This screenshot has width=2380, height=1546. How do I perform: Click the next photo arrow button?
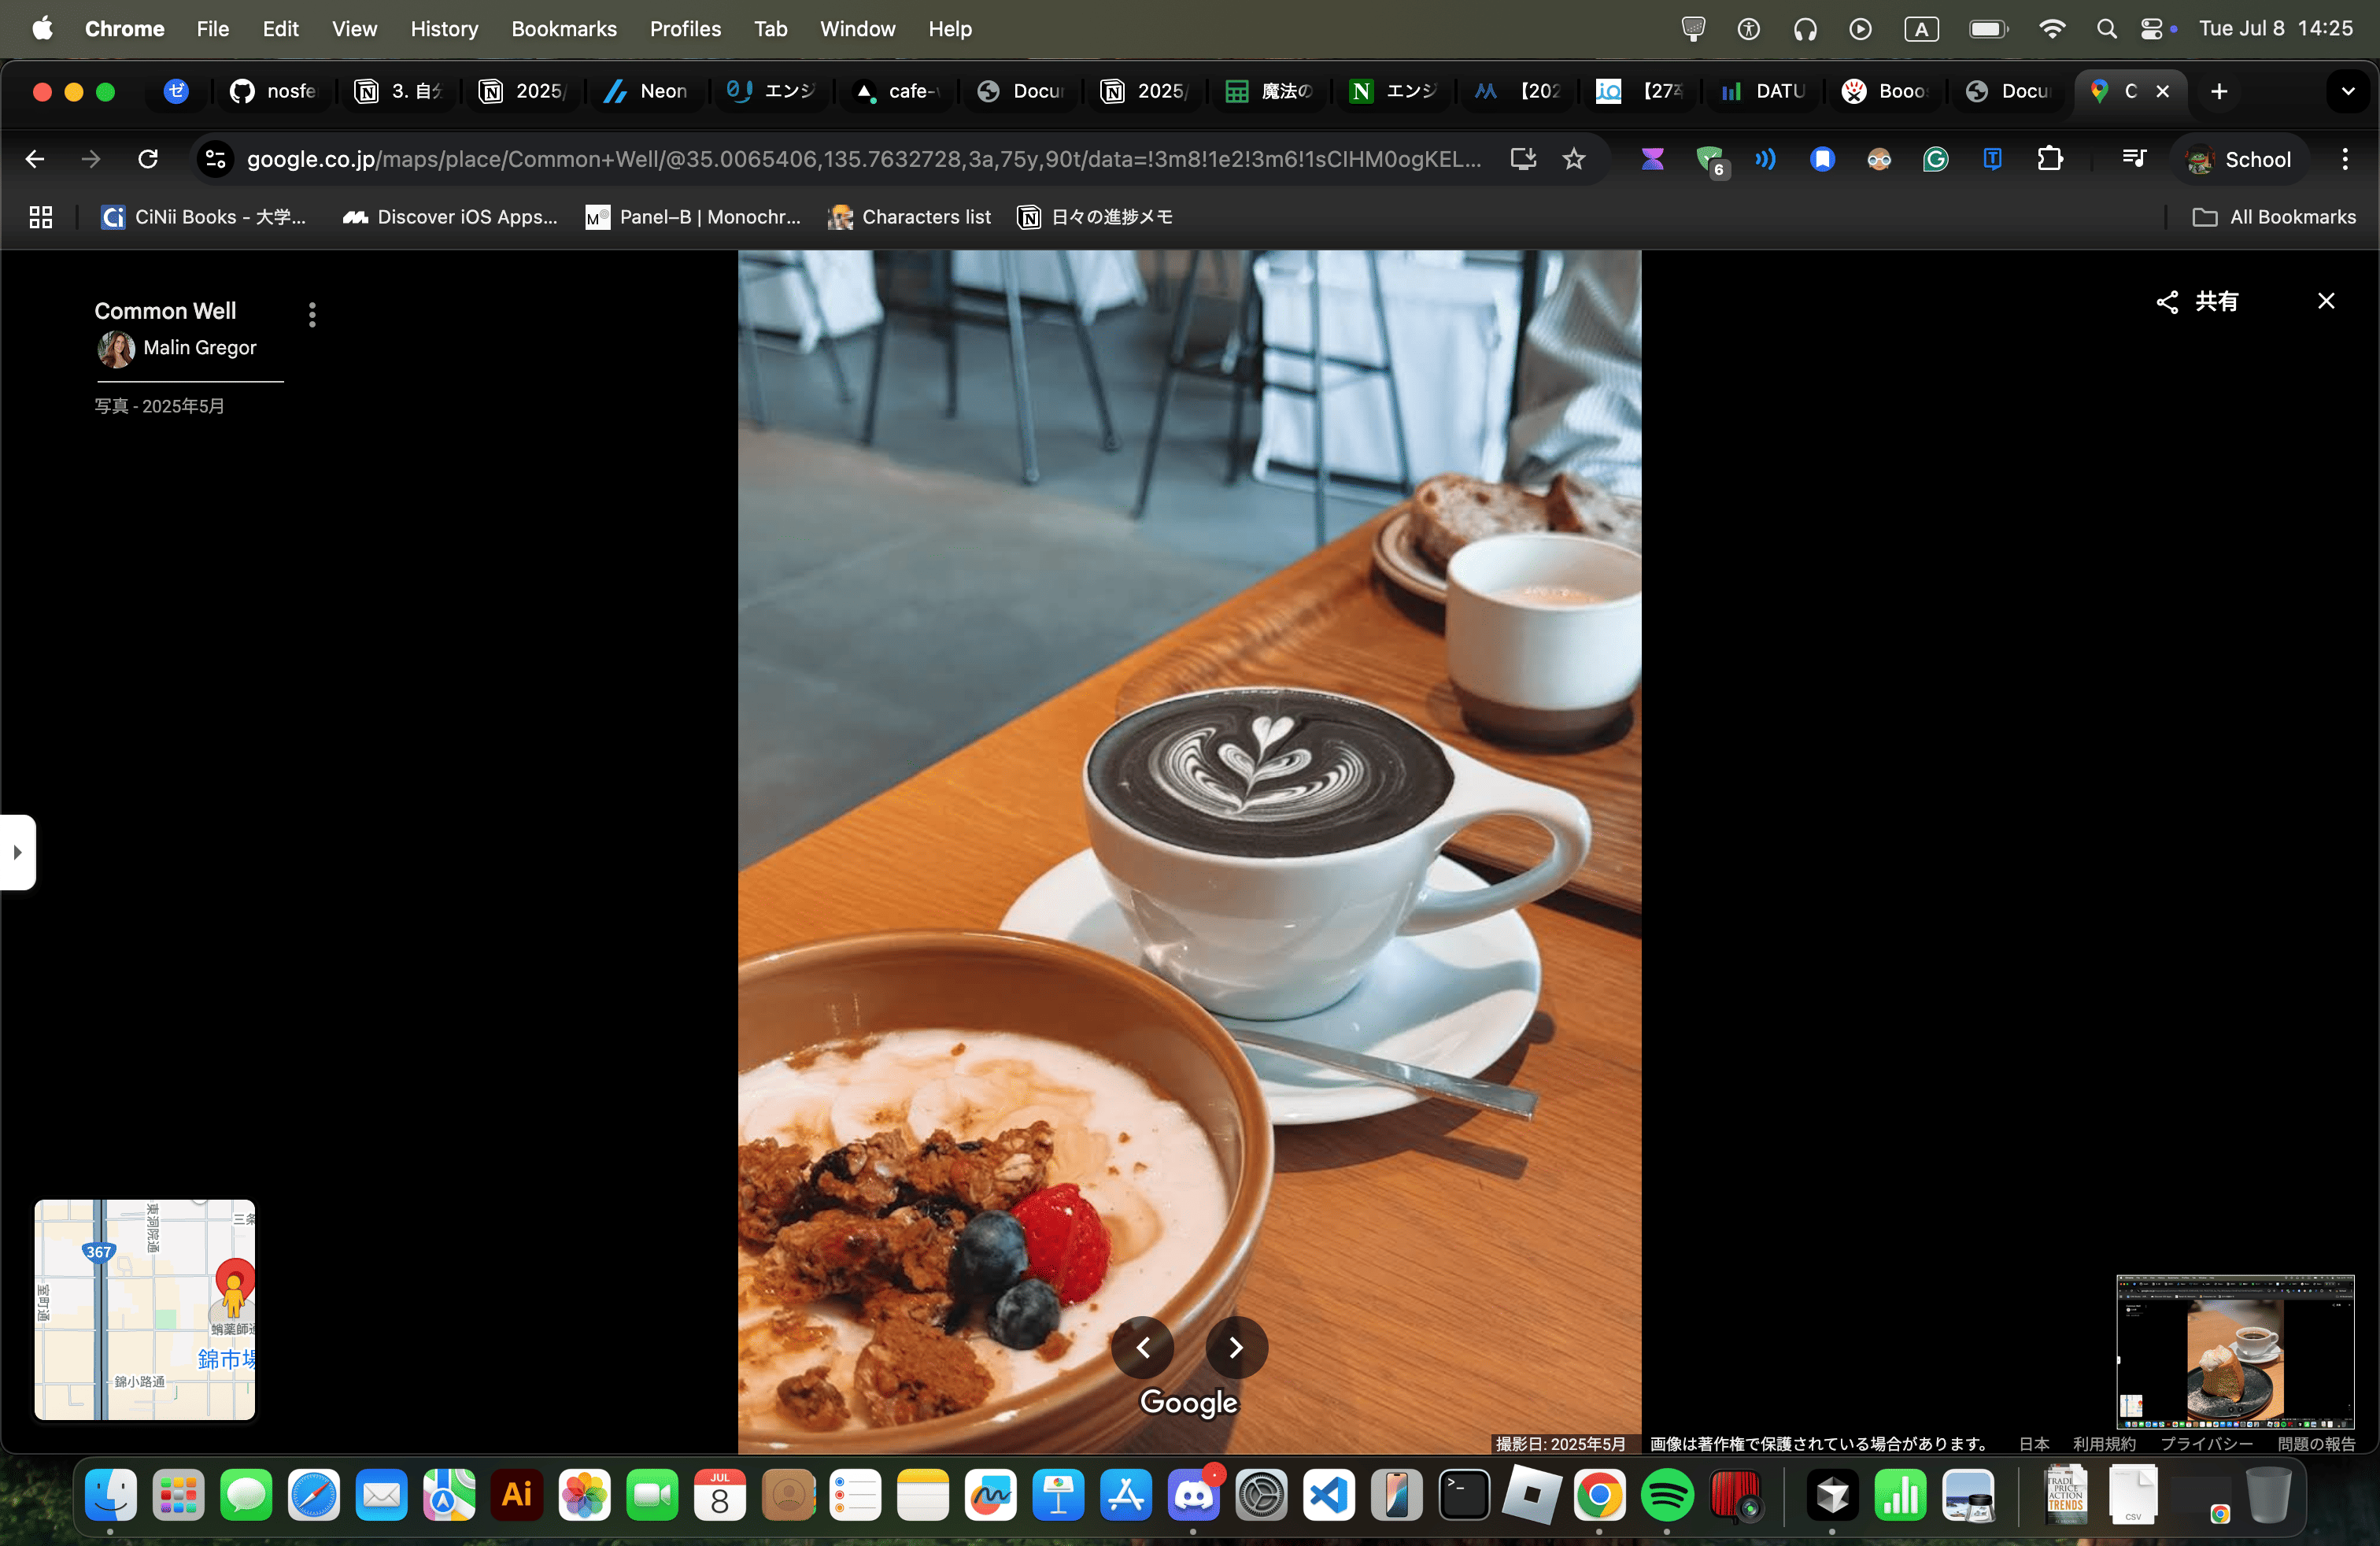point(1236,1348)
